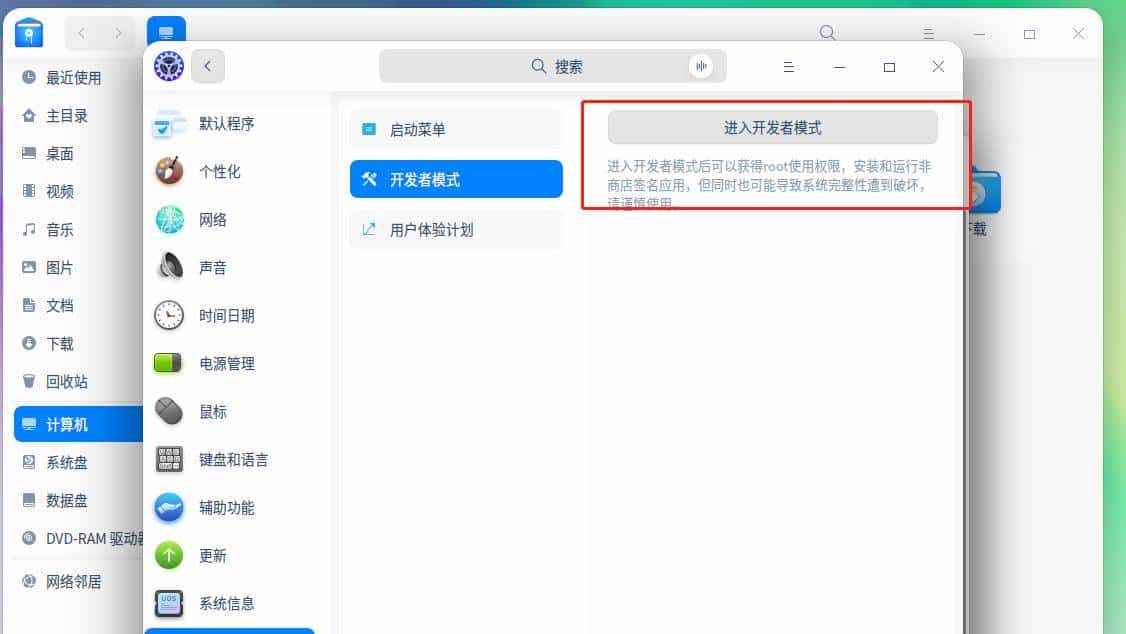This screenshot has height=634, width=1126.
Task: Go back using the control center back arrow
Action: pyautogui.click(x=207, y=66)
